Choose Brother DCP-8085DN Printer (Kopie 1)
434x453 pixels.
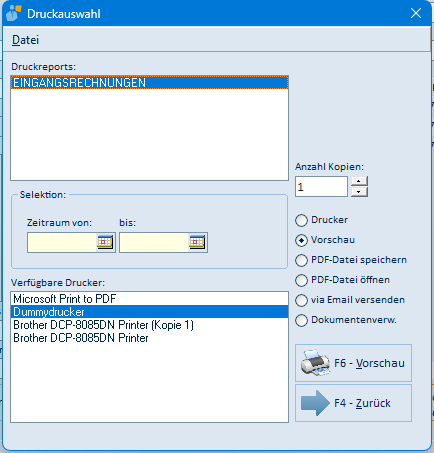[149, 325]
